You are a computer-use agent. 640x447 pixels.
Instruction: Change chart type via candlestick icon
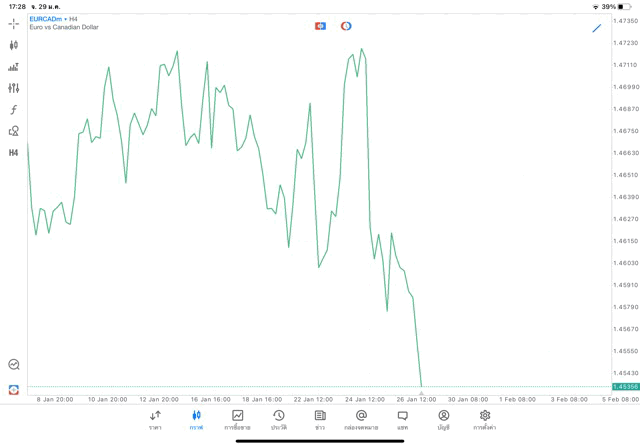[x=13, y=45]
